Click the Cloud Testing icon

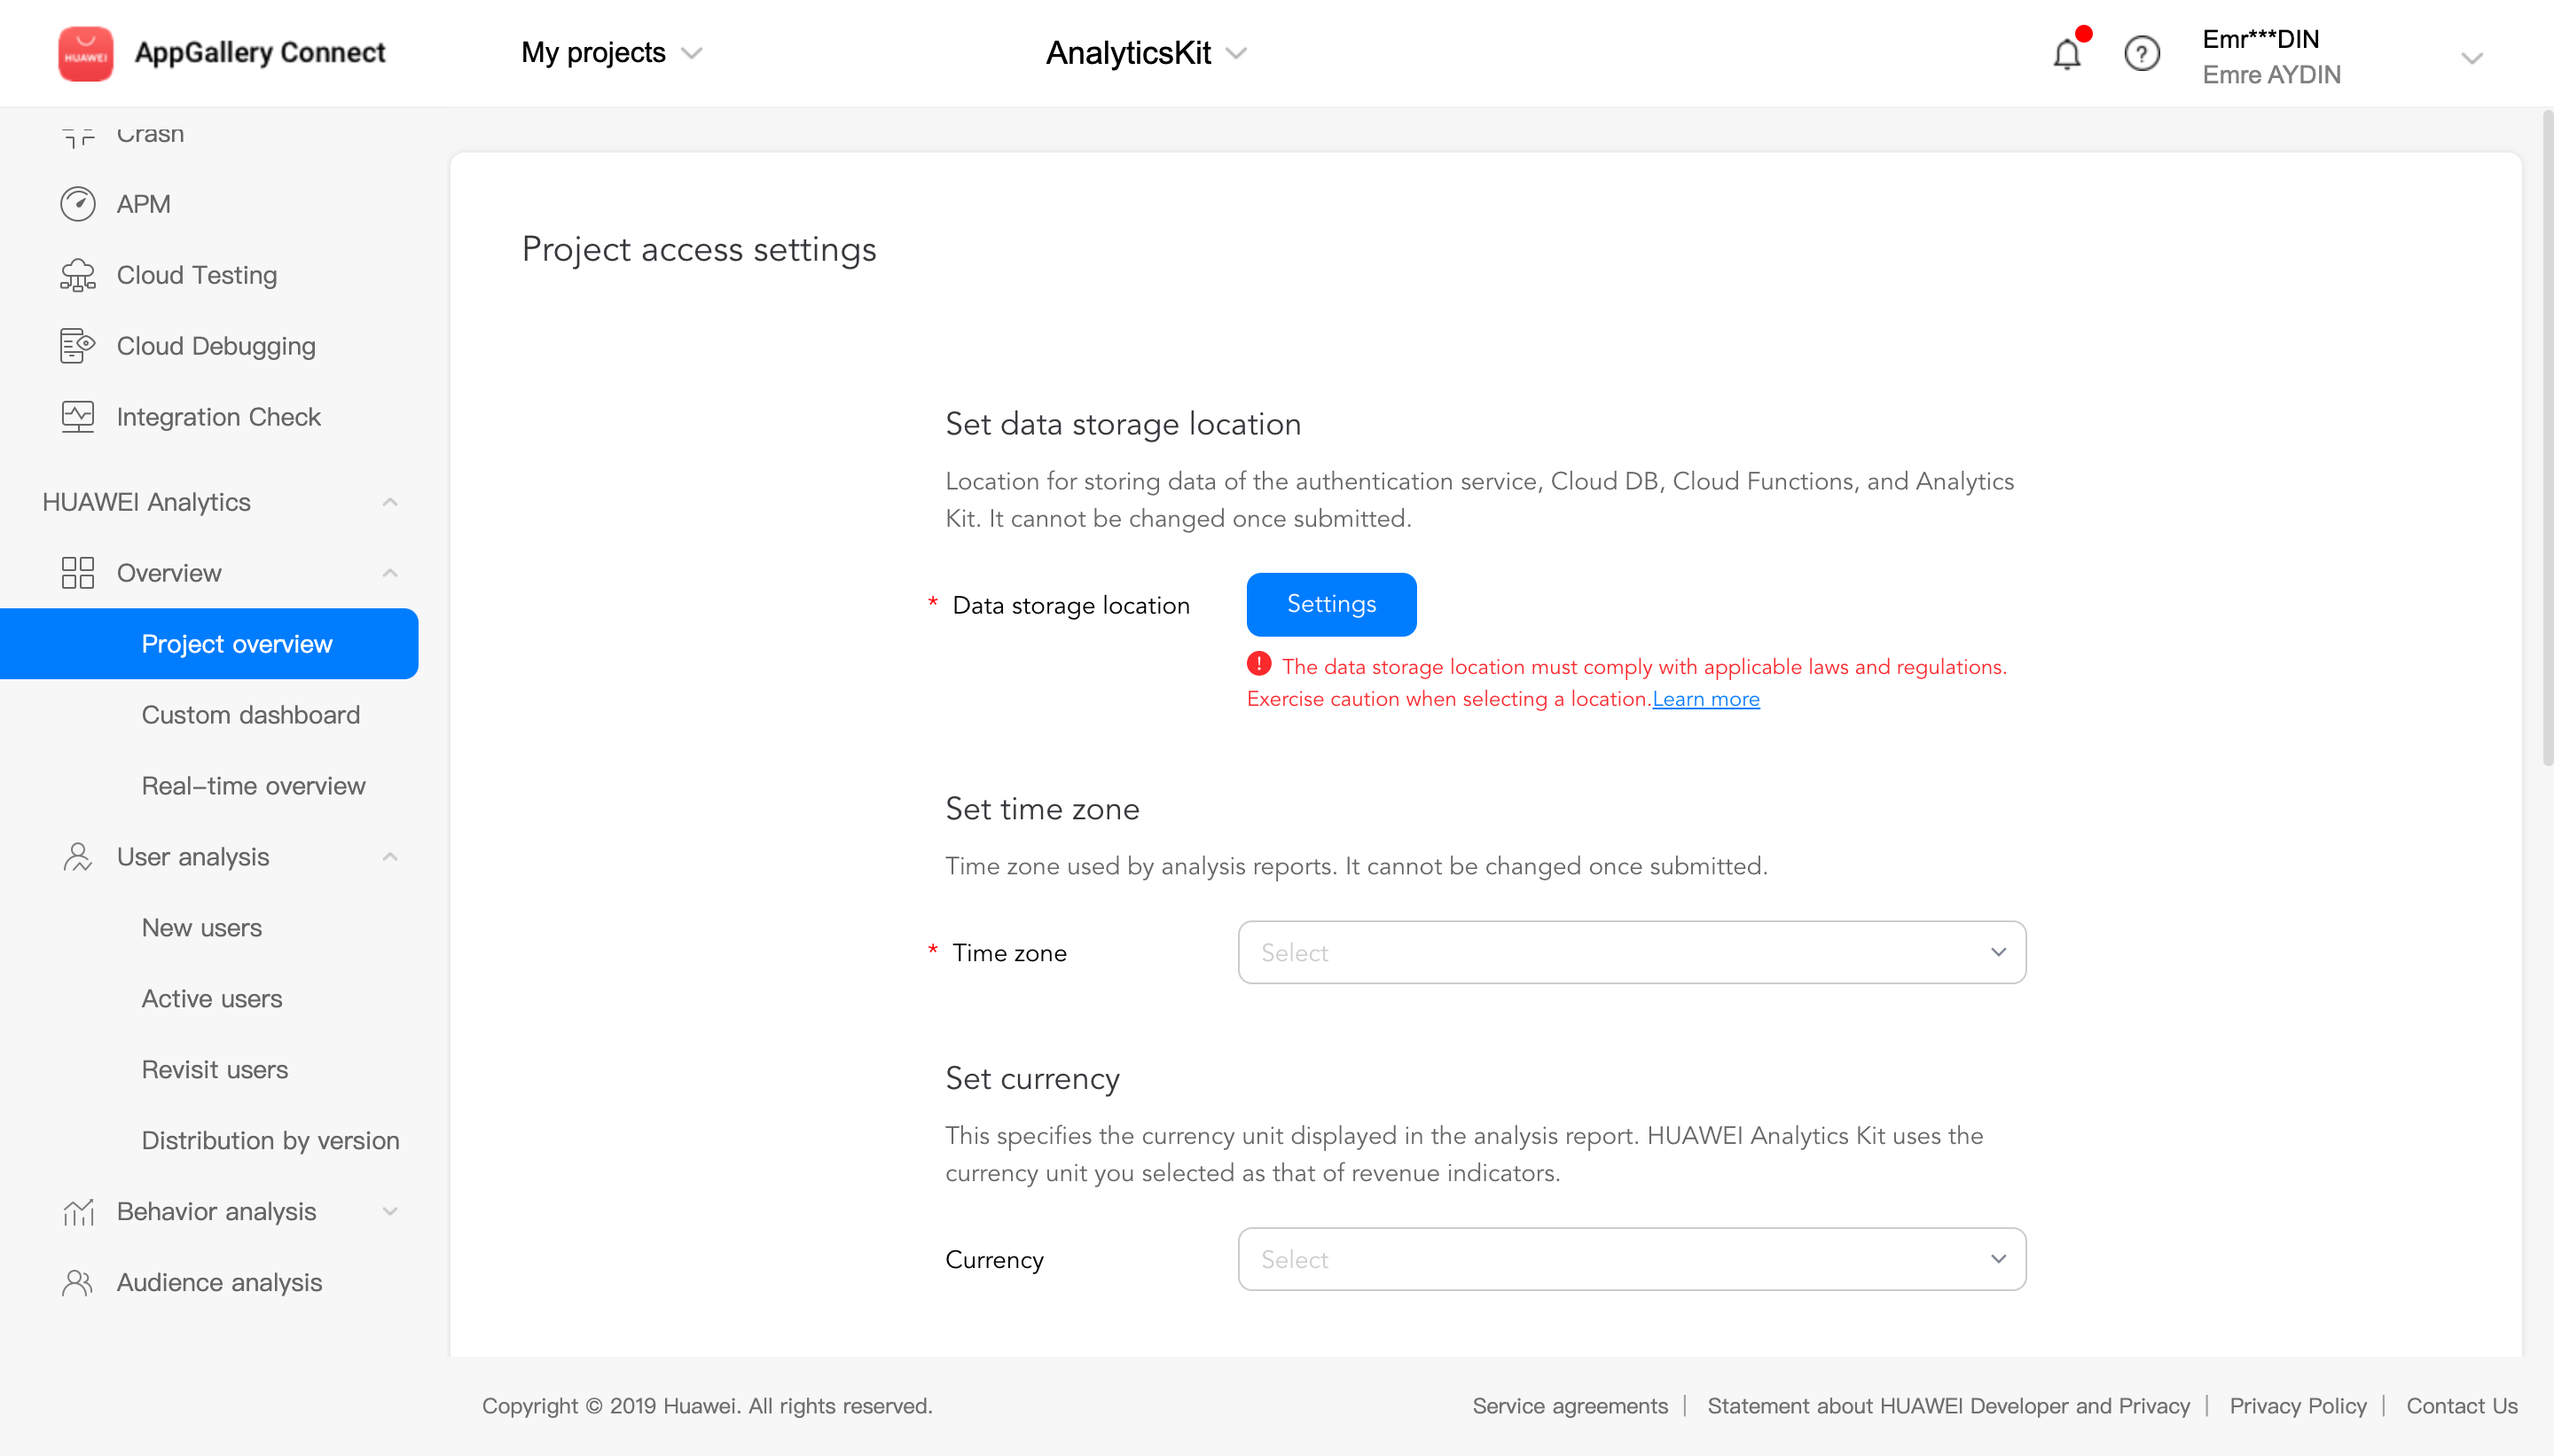point(78,275)
